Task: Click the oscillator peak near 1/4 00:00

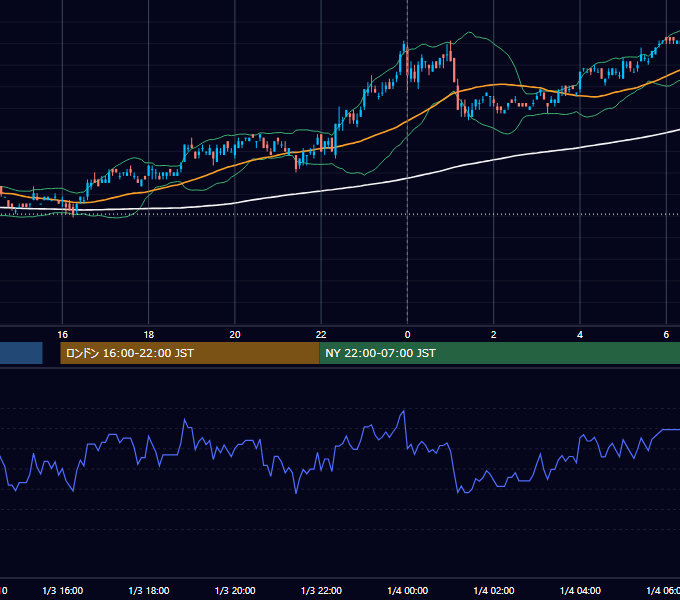Action: coord(404,411)
